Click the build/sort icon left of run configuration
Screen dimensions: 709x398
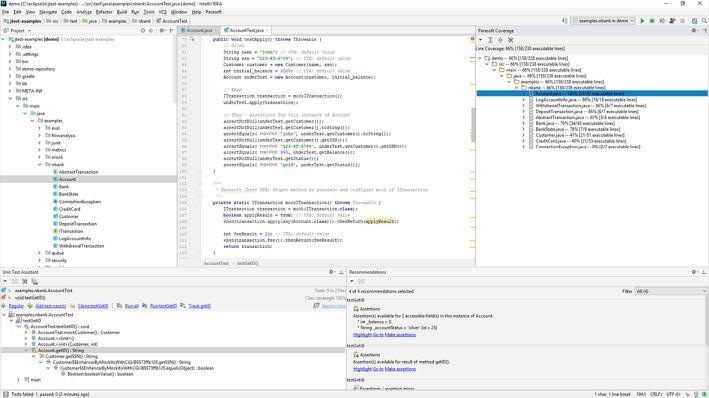tap(565, 21)
